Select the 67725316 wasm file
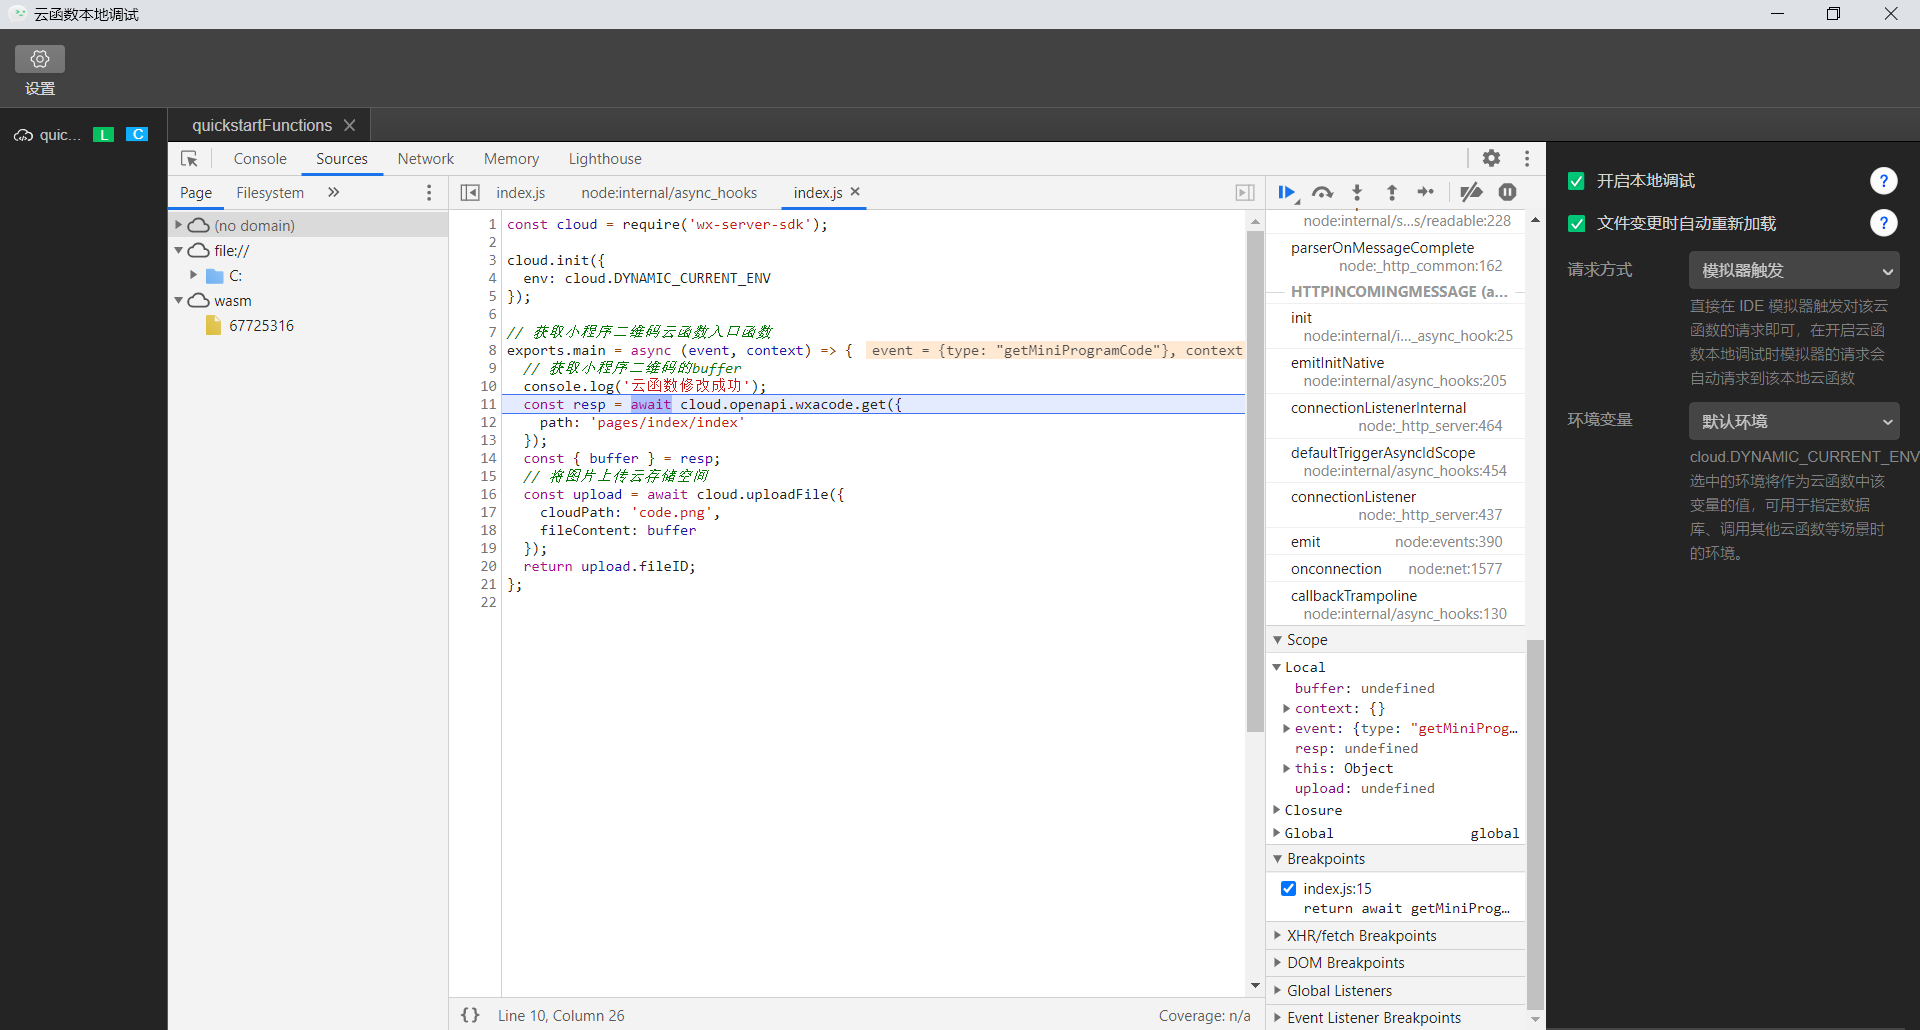 pyautogui.click(x=261, y=326)
